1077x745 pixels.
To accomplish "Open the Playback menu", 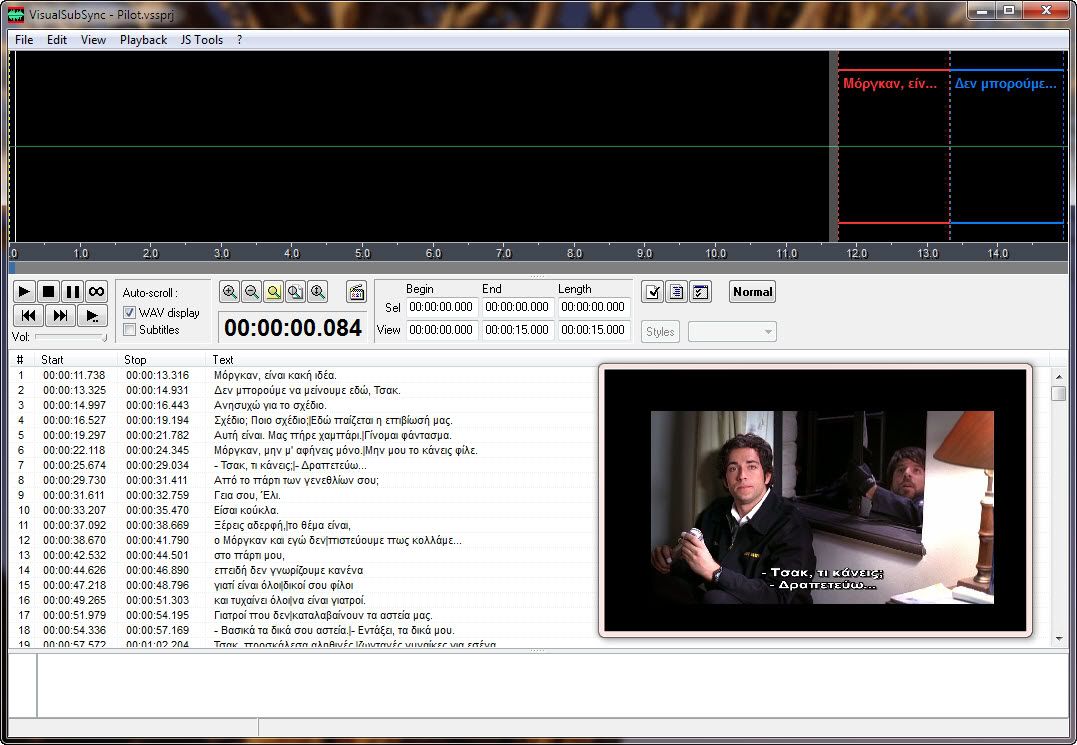I will point(143,40).
